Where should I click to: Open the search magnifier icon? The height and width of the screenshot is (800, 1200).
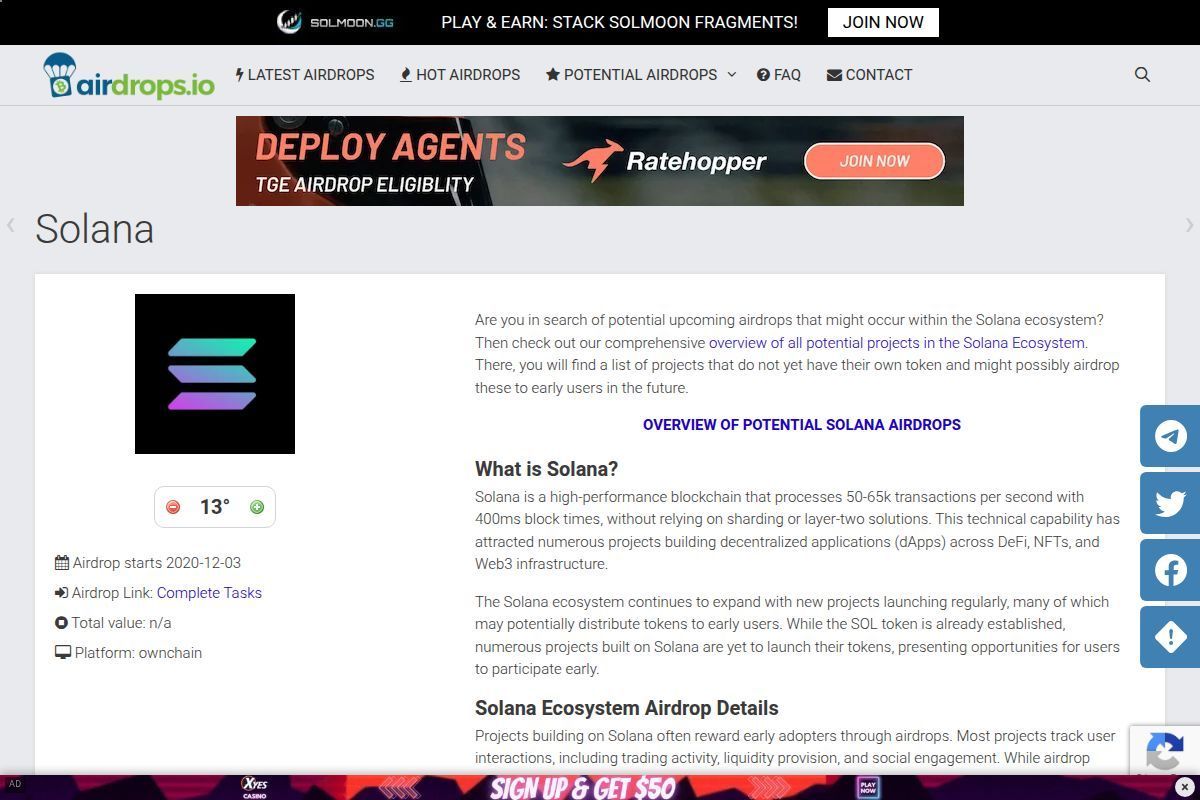(1142, 74)
